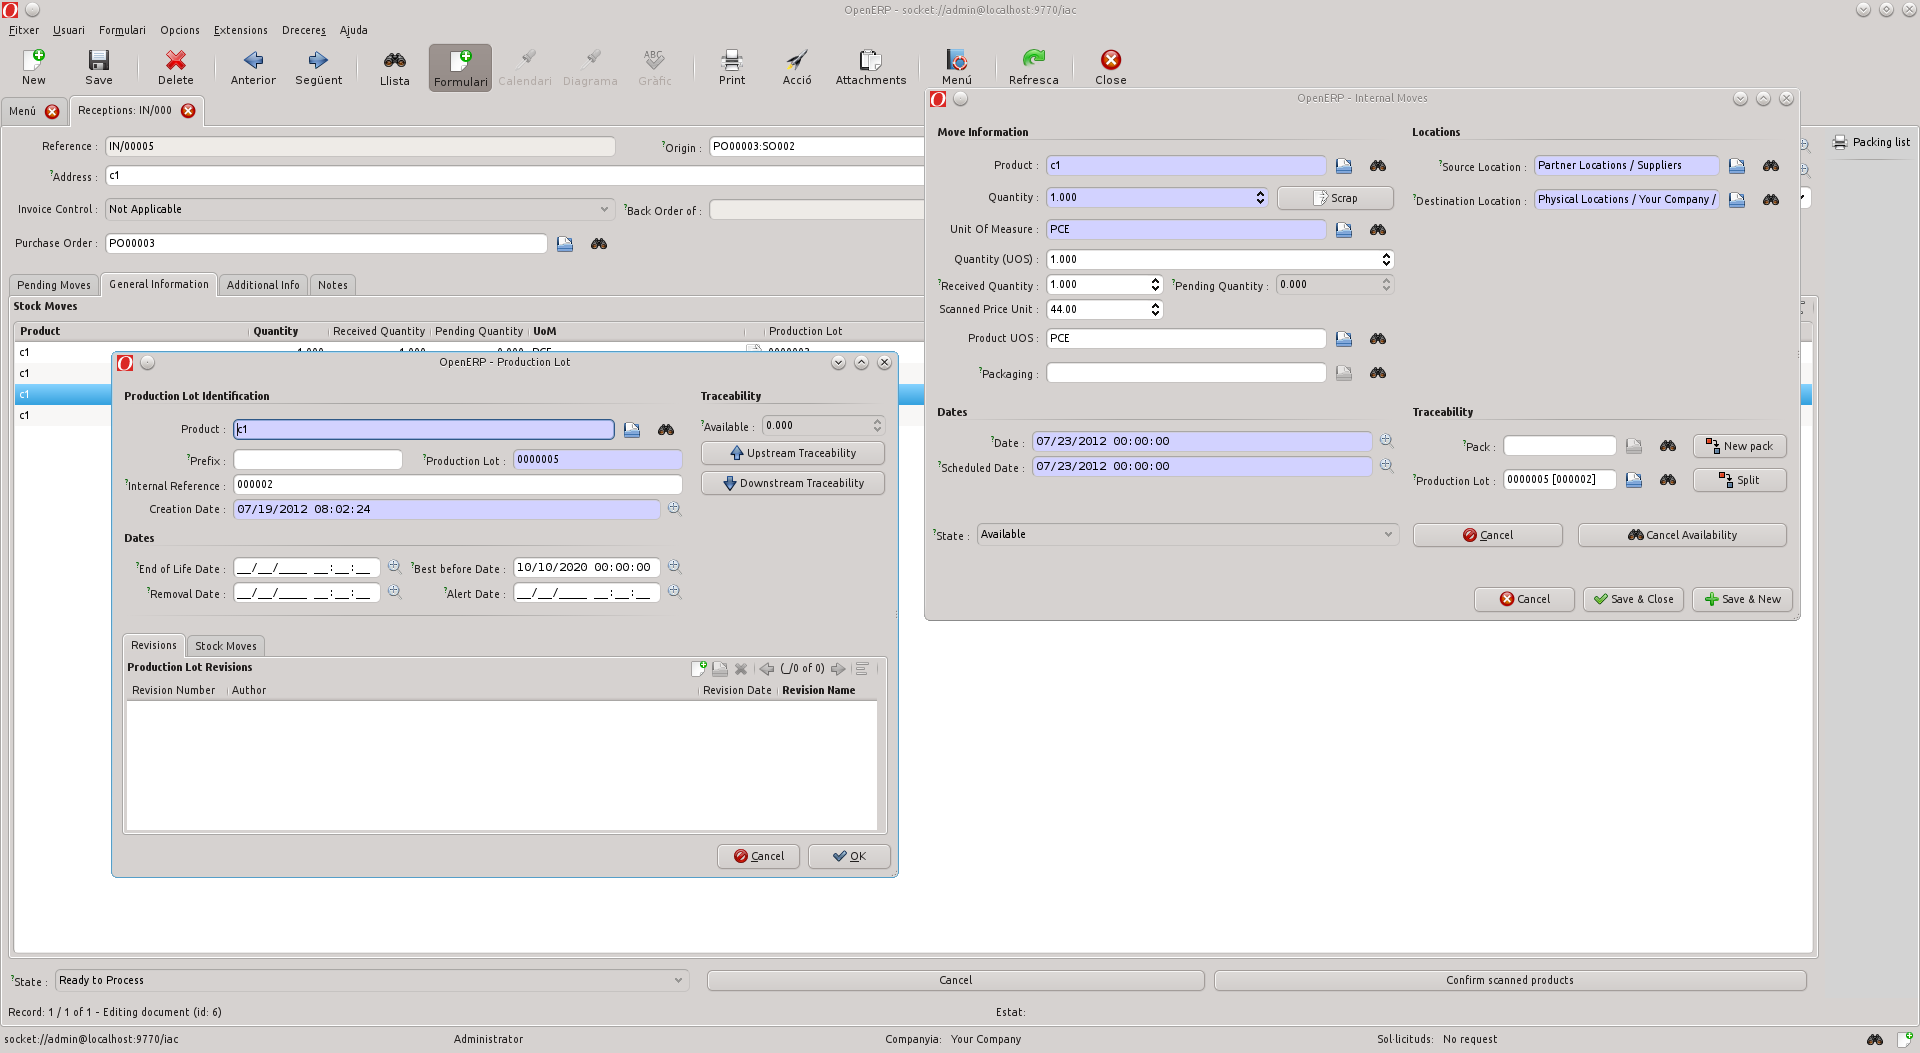Click the New pack button
The height and width of the screenshot is (1053, 1920).
[x=1739, y=447]
